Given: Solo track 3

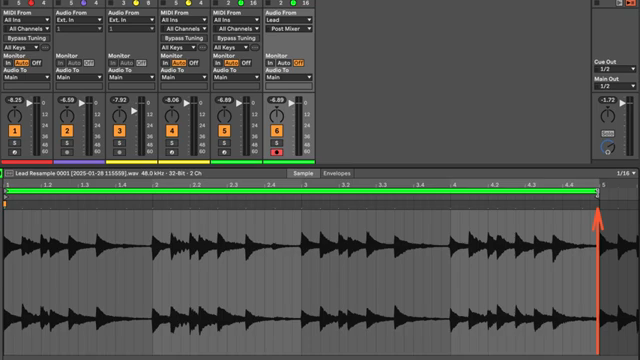Looking at the screenshot, I should click(x=119, y=143).
